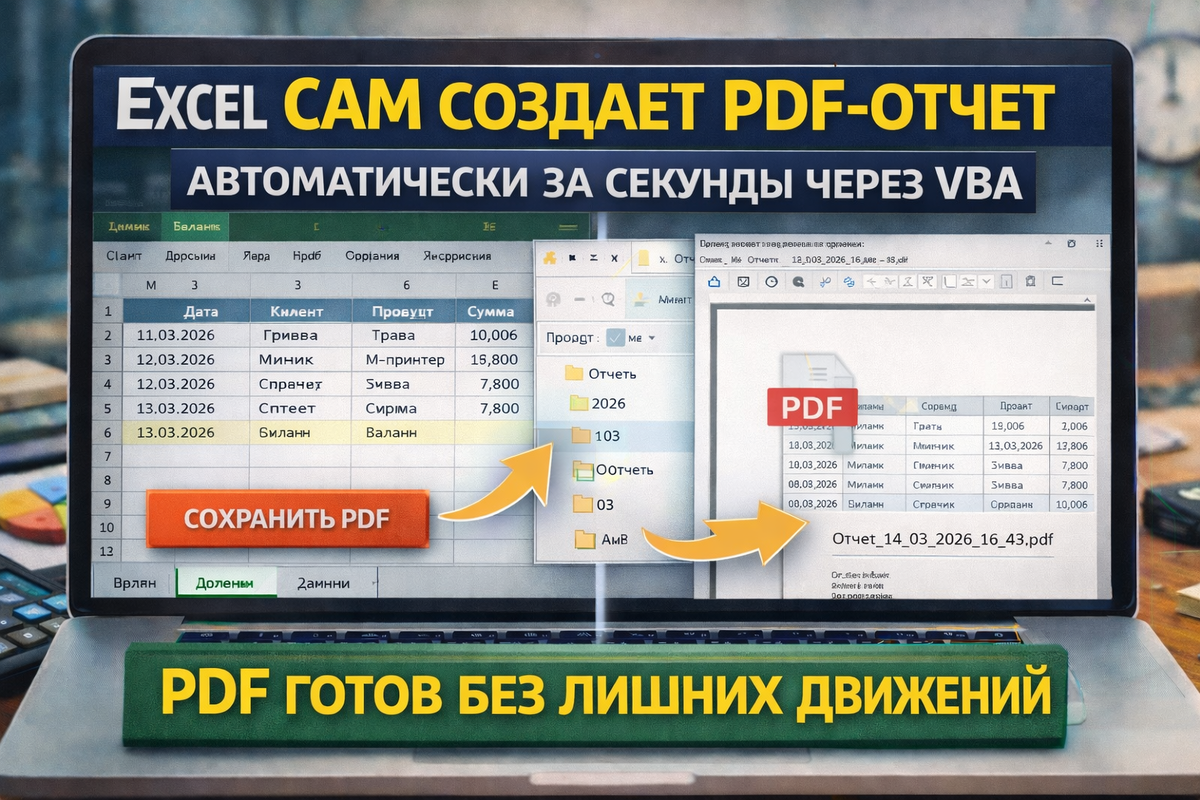Open the Врлян sheet tab
The width and height of the screenshot is (1200, 800).
(134, 583)
